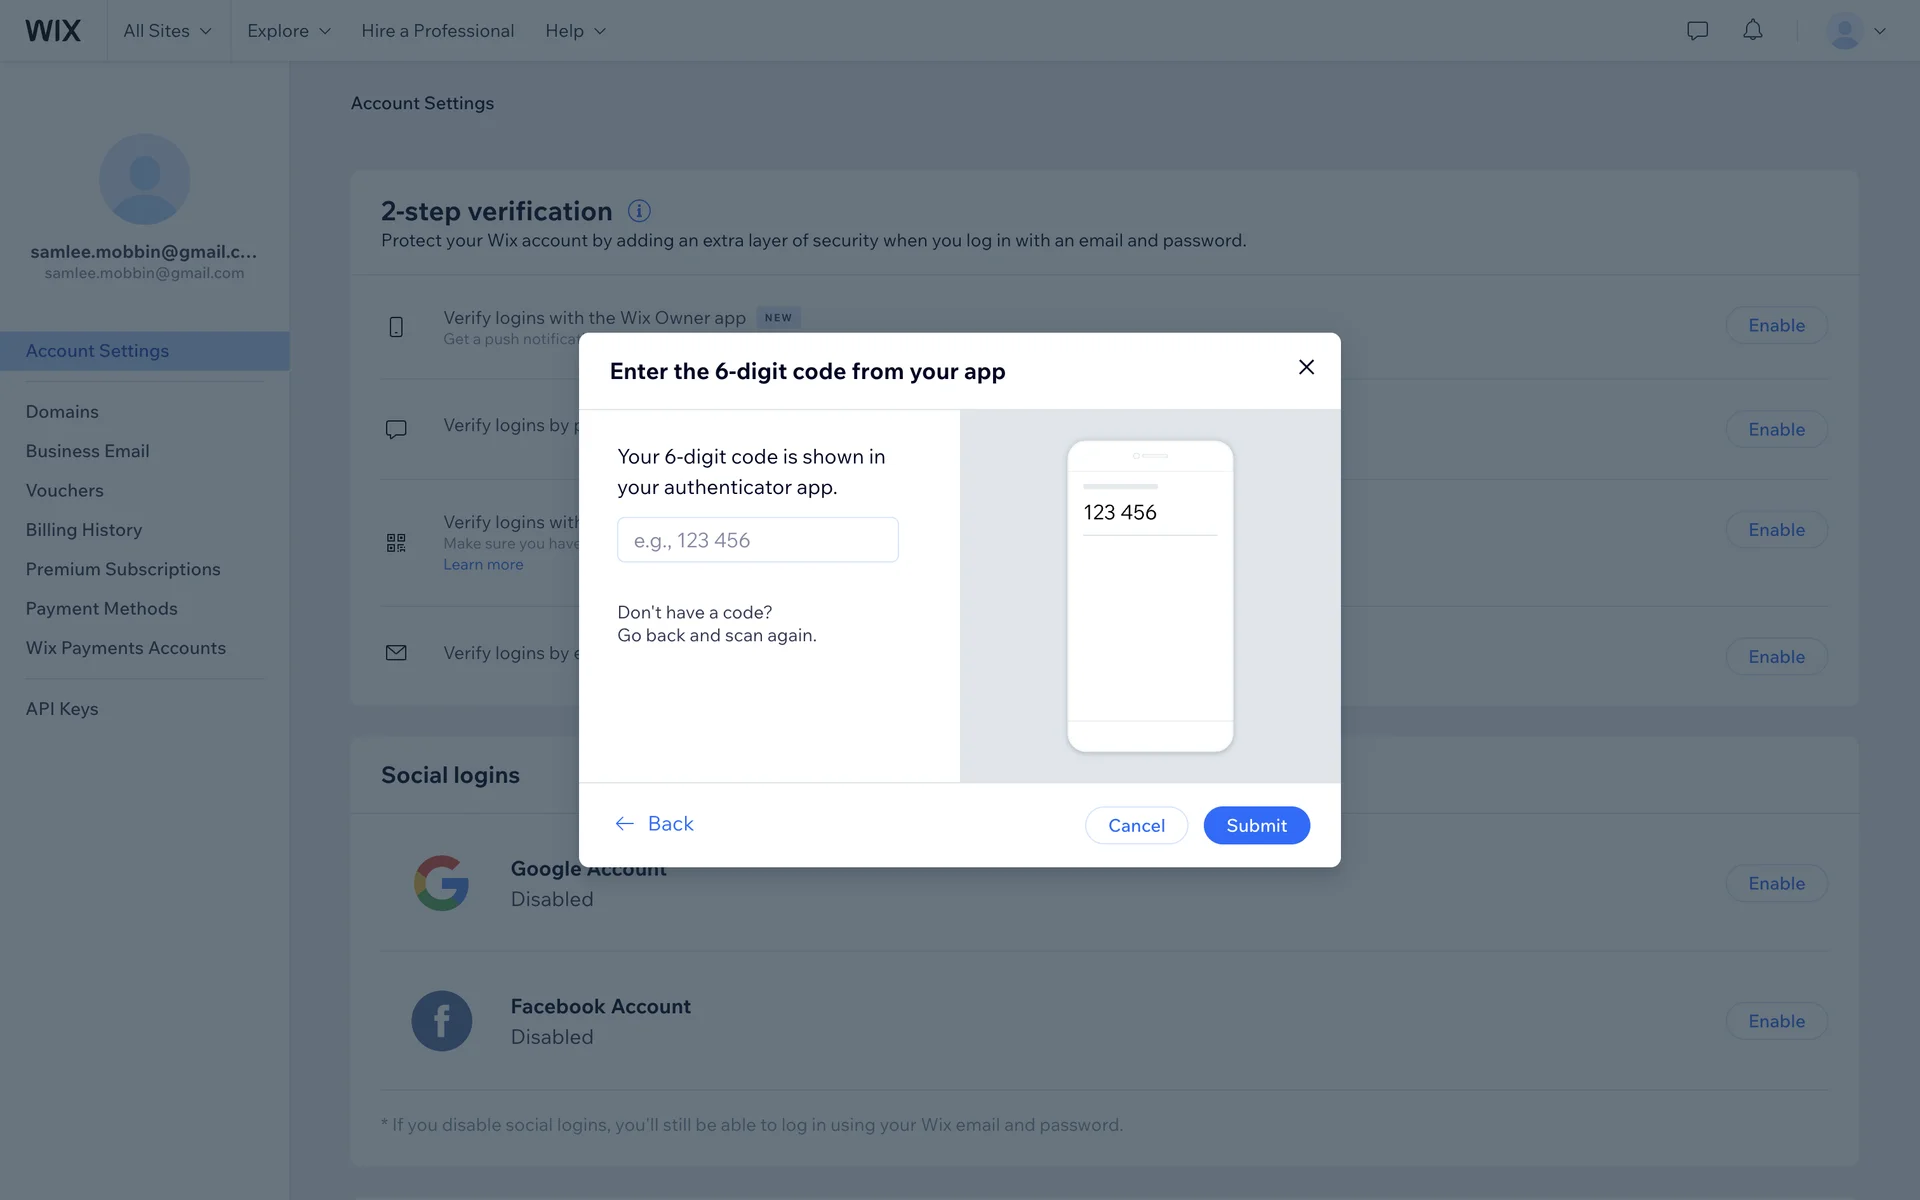Open the Explore menu dropdown

pyautogui.click(x=288, y=31)
